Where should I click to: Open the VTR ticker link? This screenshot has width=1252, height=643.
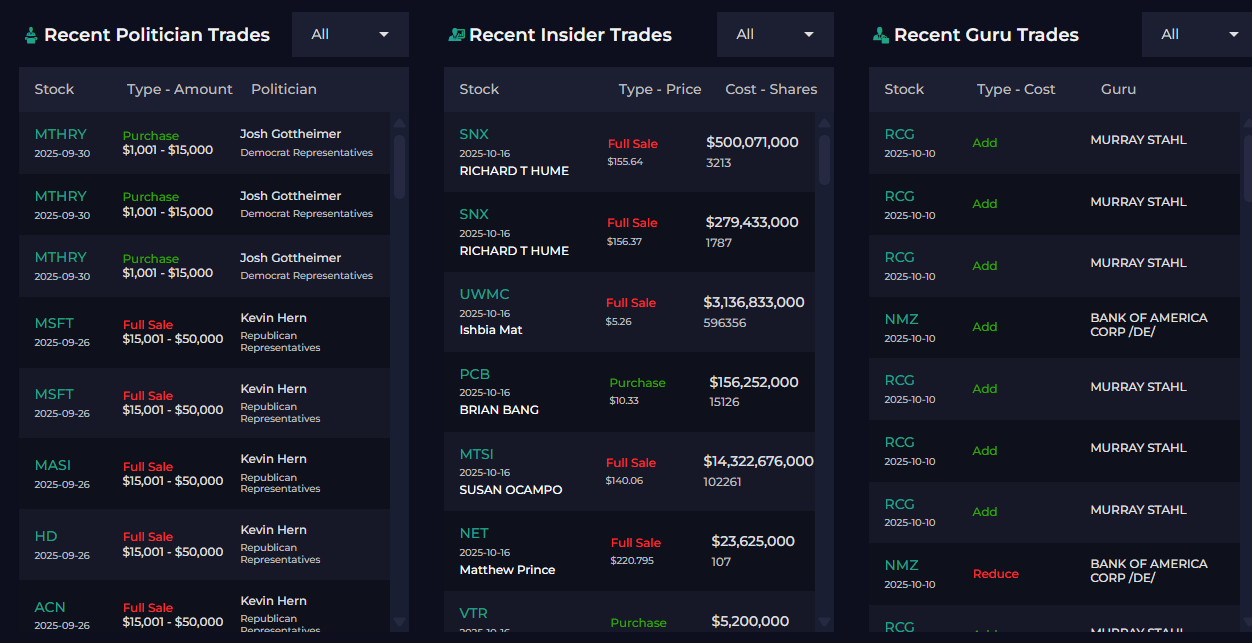tap(474, 613)
